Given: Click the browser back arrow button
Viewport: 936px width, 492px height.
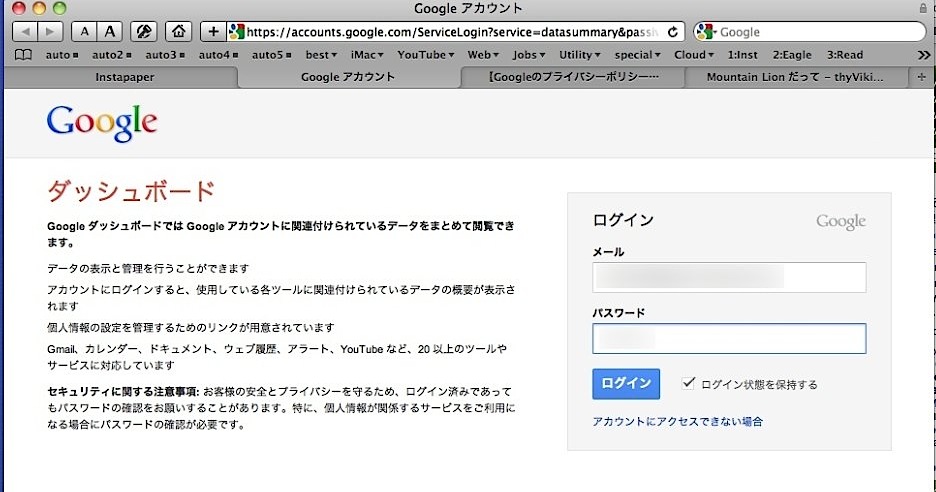Looking at the screenshot, I should 22,32.
